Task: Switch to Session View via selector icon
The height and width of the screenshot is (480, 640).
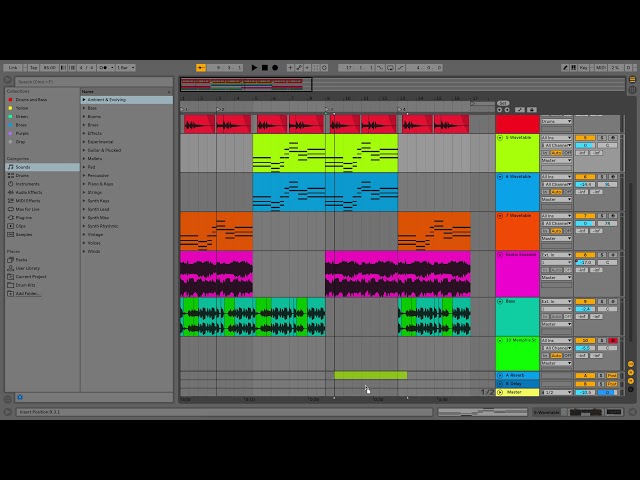Action: tap(632, 89)
